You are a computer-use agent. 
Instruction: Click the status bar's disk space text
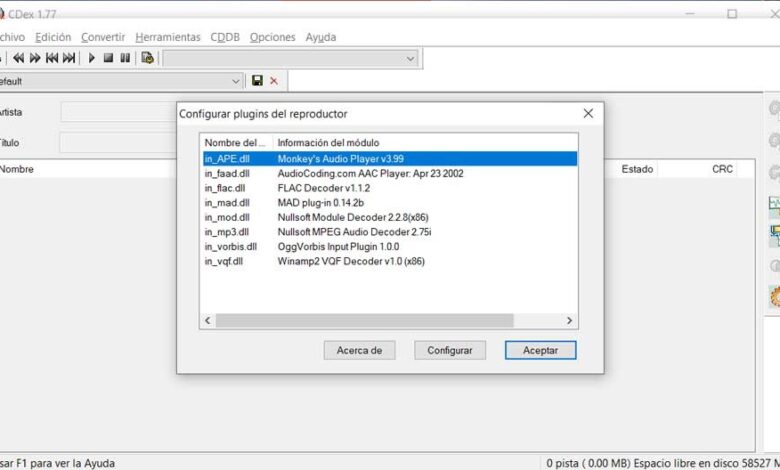point(663,463)
